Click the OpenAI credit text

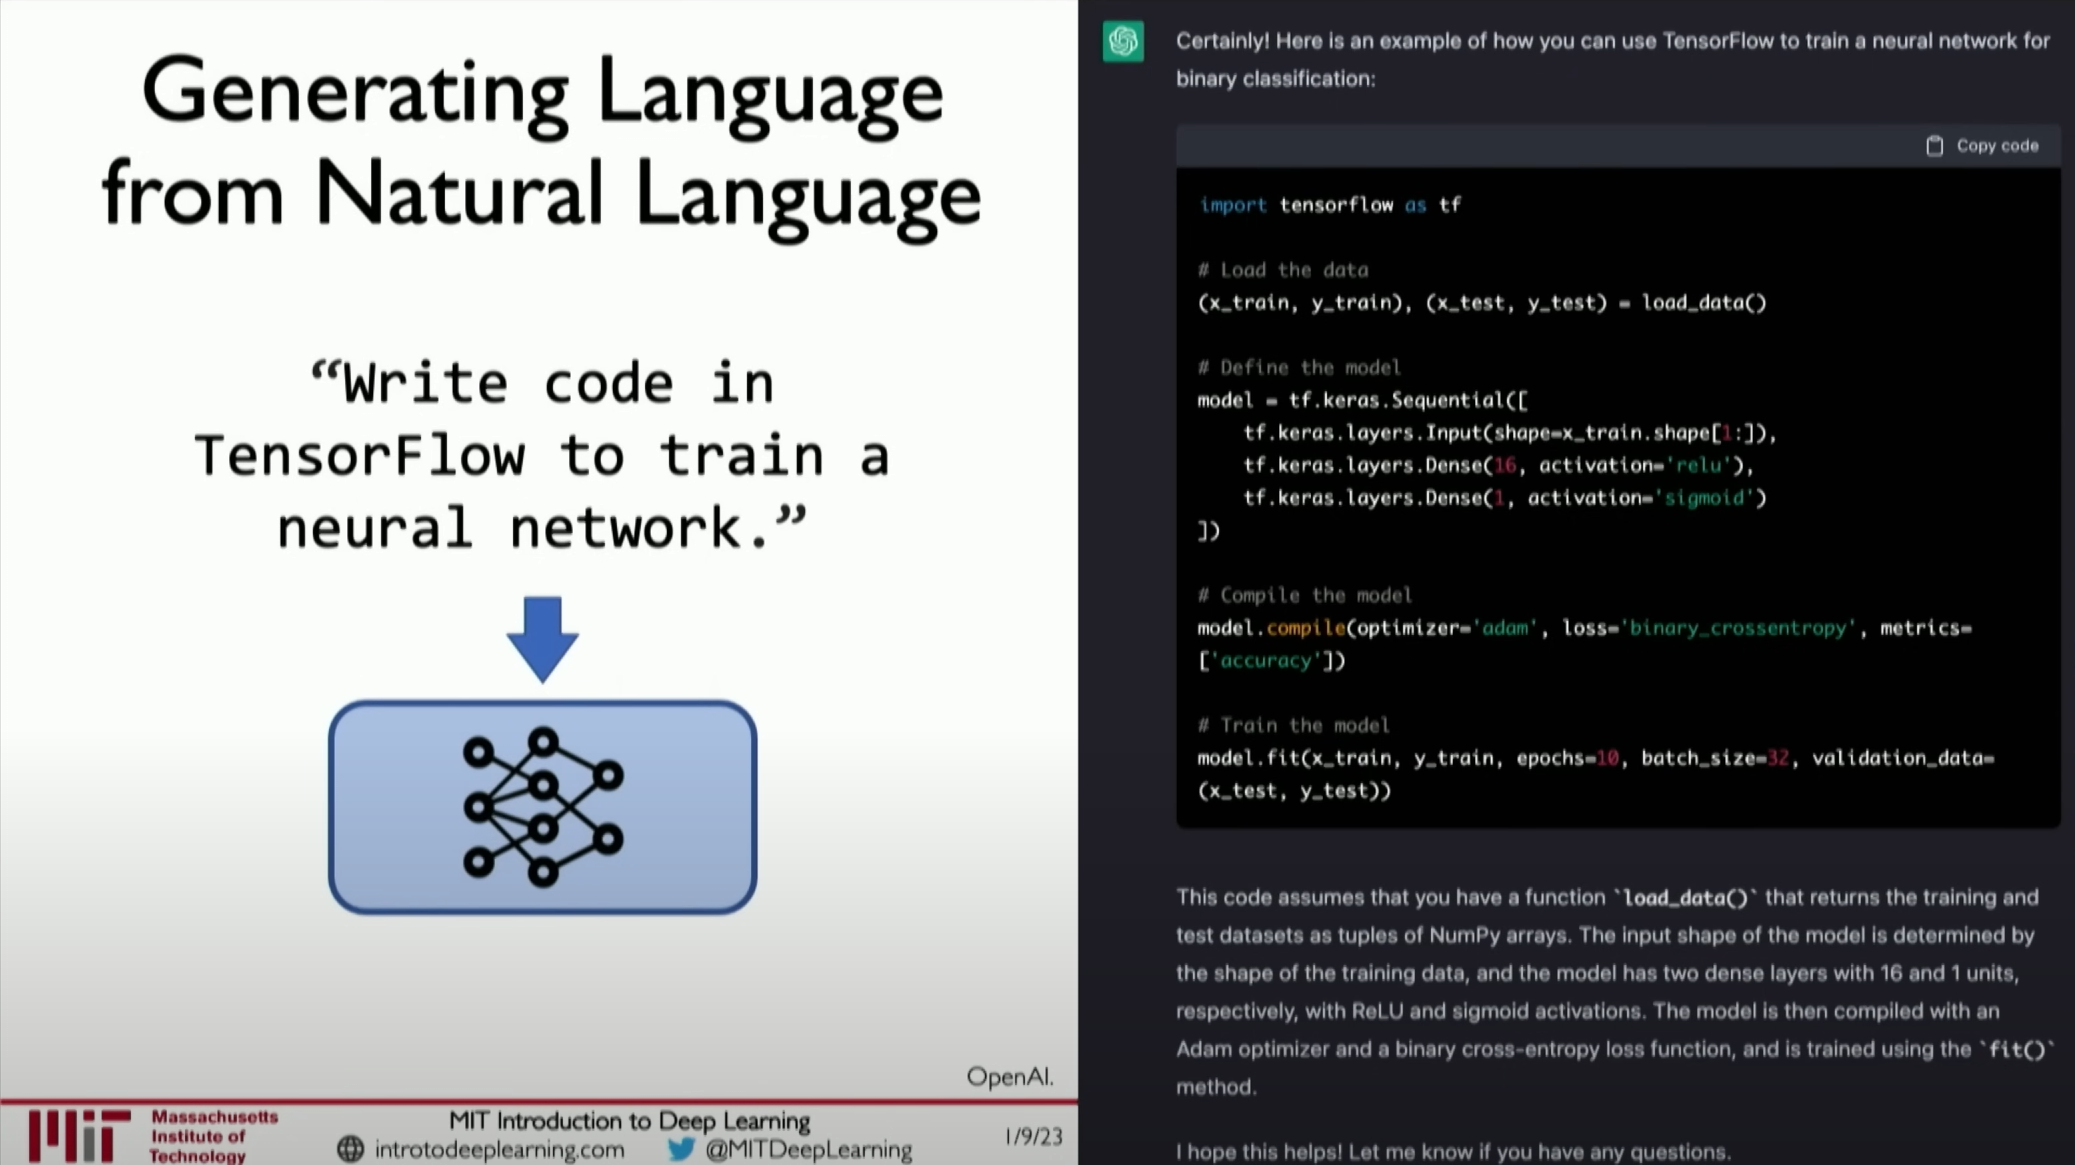pyautogui.click(x=1009, y=1076)
